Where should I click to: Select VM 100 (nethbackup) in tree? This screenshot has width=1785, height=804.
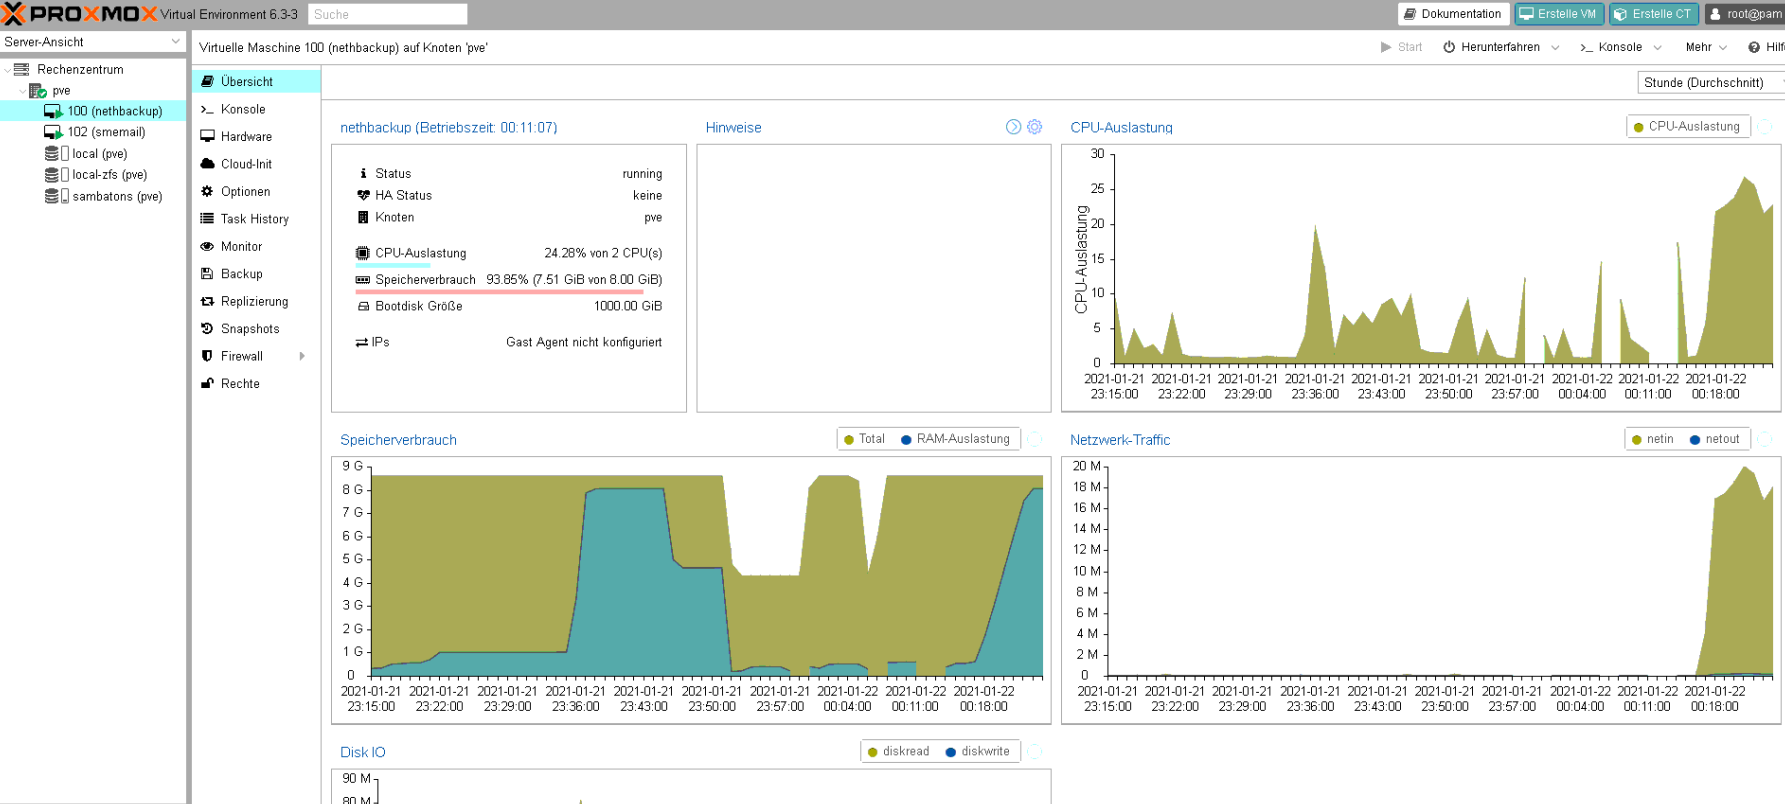(x=93, y=111)
